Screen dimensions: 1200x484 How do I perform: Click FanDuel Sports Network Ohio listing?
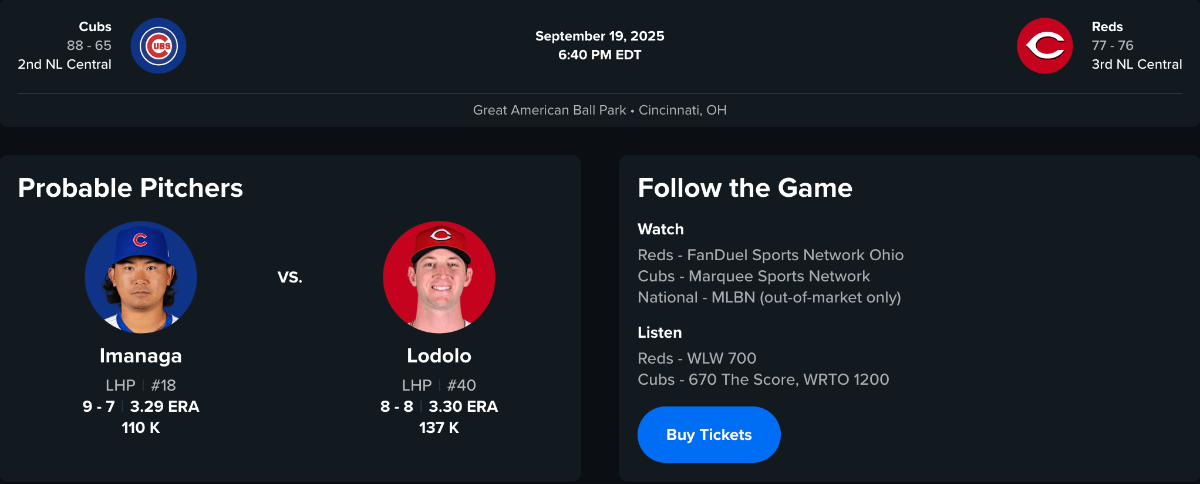[770, 255]
